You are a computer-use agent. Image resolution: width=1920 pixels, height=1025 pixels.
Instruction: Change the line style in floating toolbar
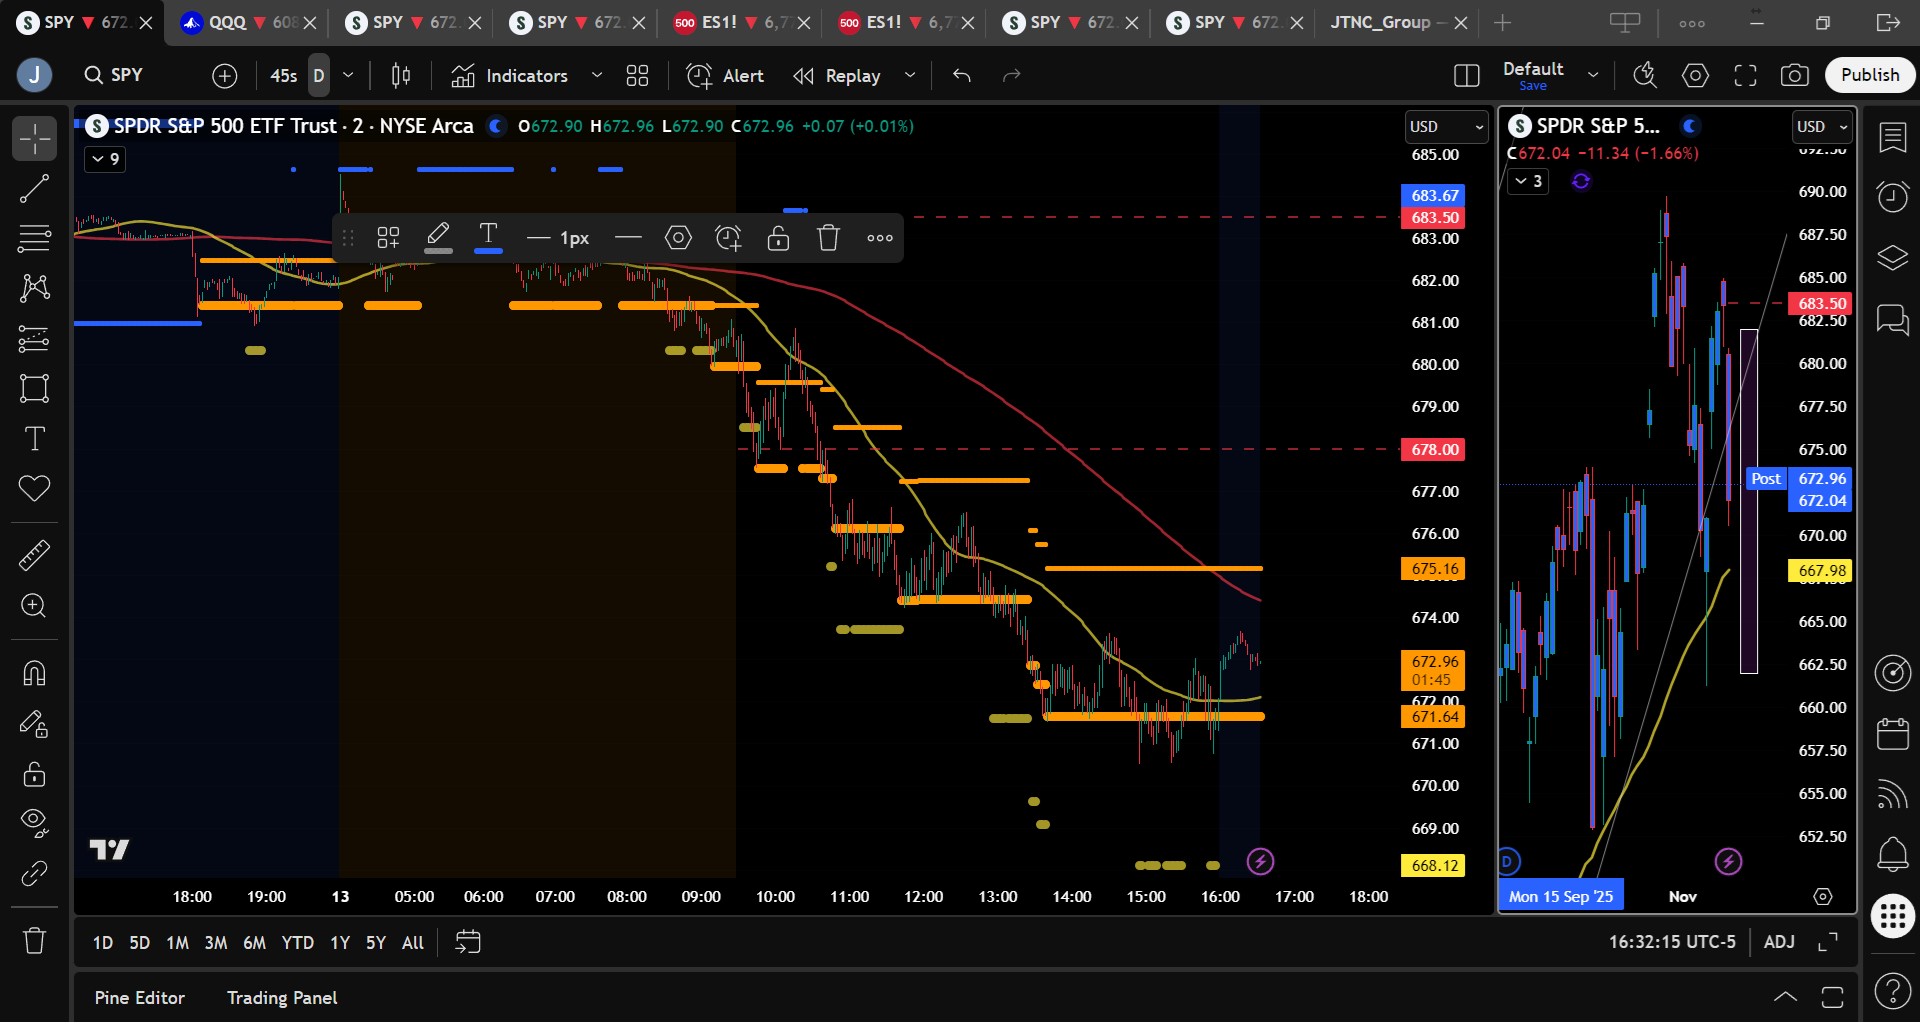click(628, 238)
